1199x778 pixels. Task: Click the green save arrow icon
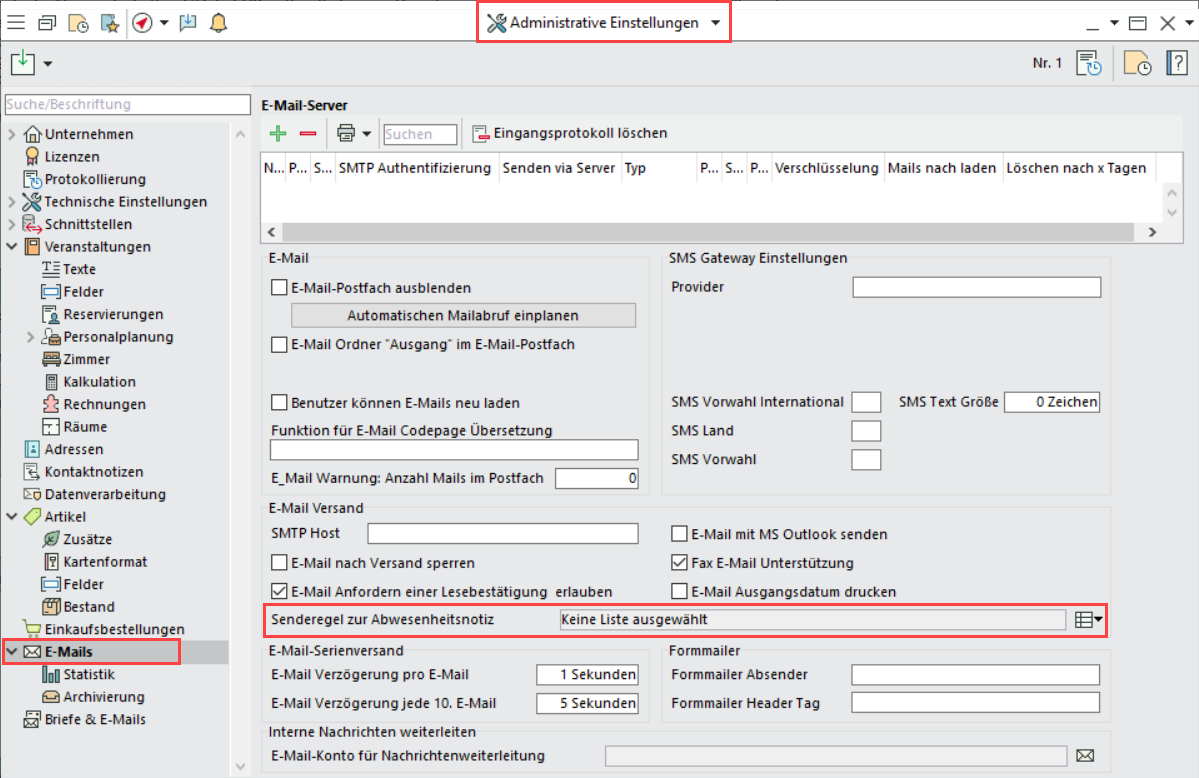coord(23,64)
